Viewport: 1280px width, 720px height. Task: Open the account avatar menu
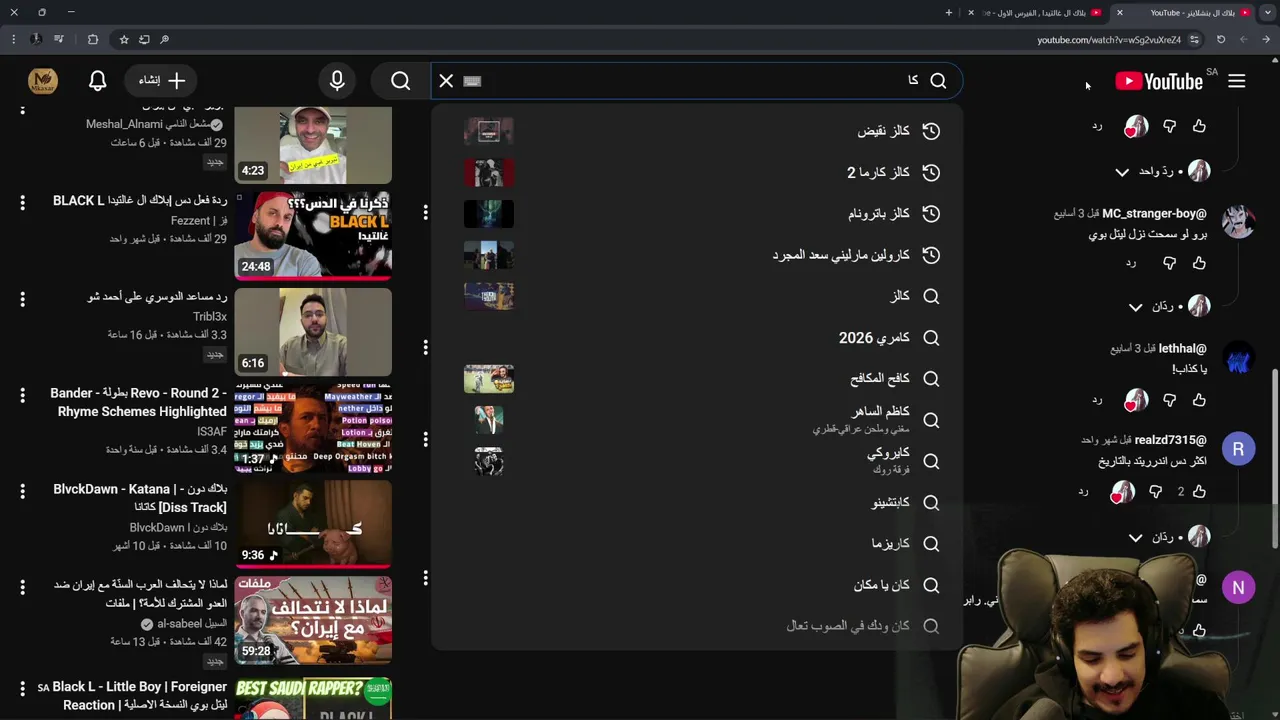point(42,81)
